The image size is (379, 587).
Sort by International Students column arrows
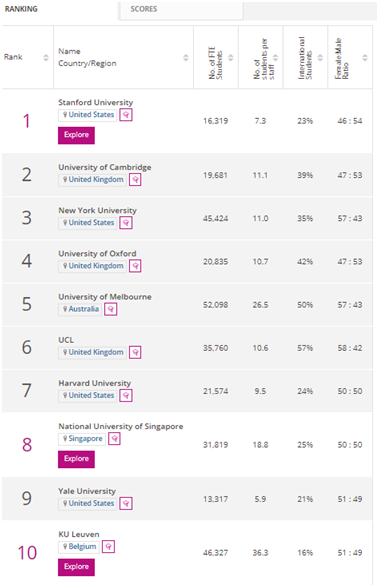coord(320,57)
